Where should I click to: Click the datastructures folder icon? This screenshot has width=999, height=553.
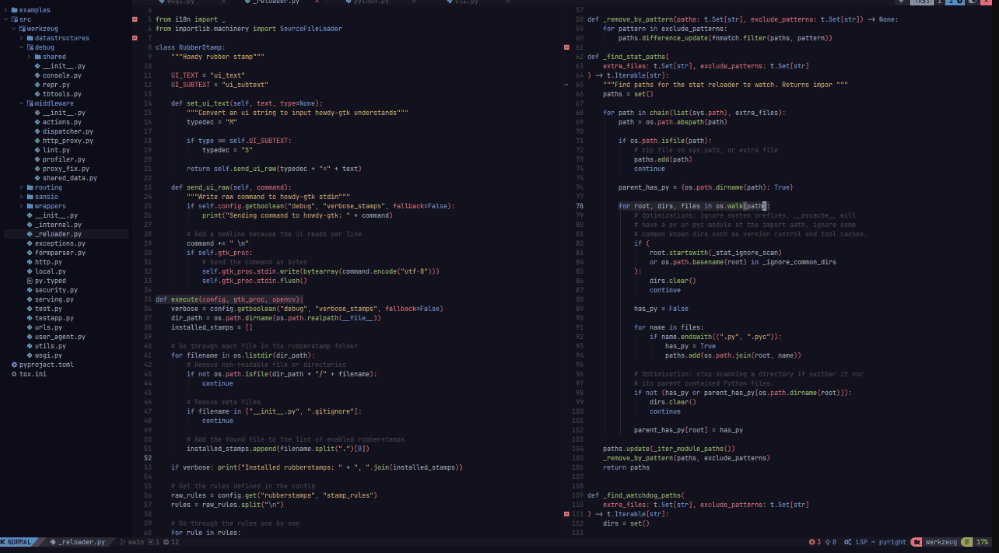point(30,38)
